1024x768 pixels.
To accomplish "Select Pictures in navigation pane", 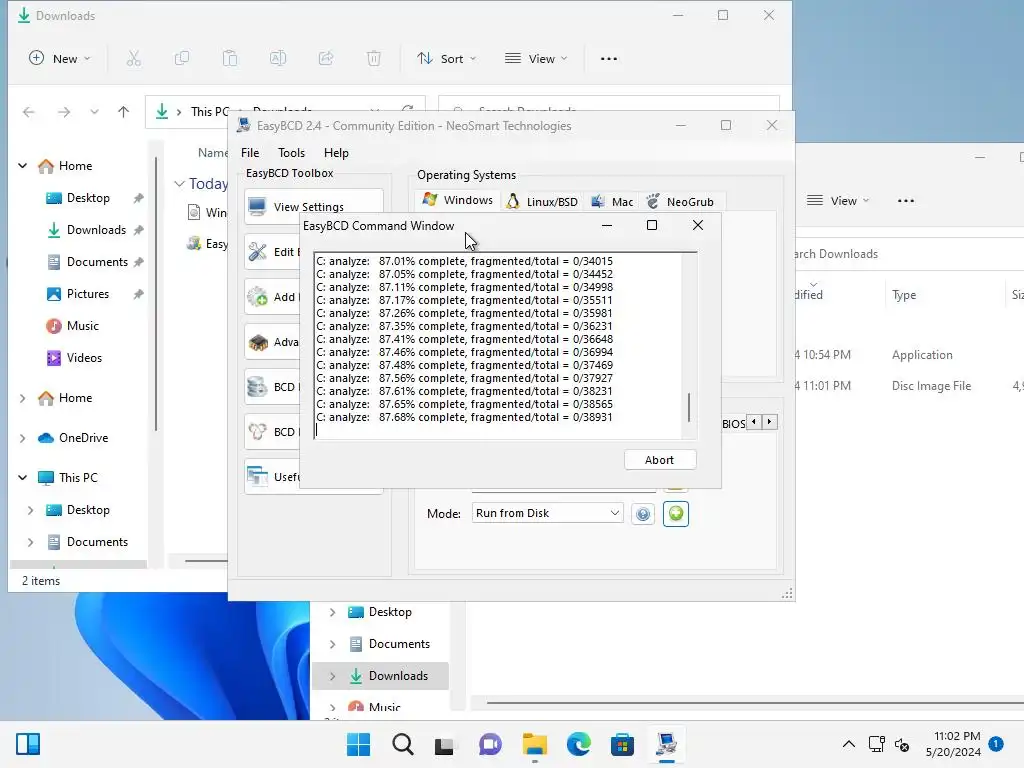I will [x=87, y=294].
